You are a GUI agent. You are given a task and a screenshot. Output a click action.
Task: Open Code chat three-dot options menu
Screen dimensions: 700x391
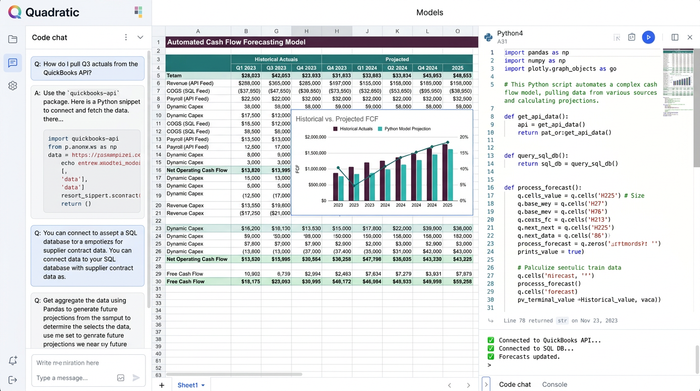(x=126, y=37)
